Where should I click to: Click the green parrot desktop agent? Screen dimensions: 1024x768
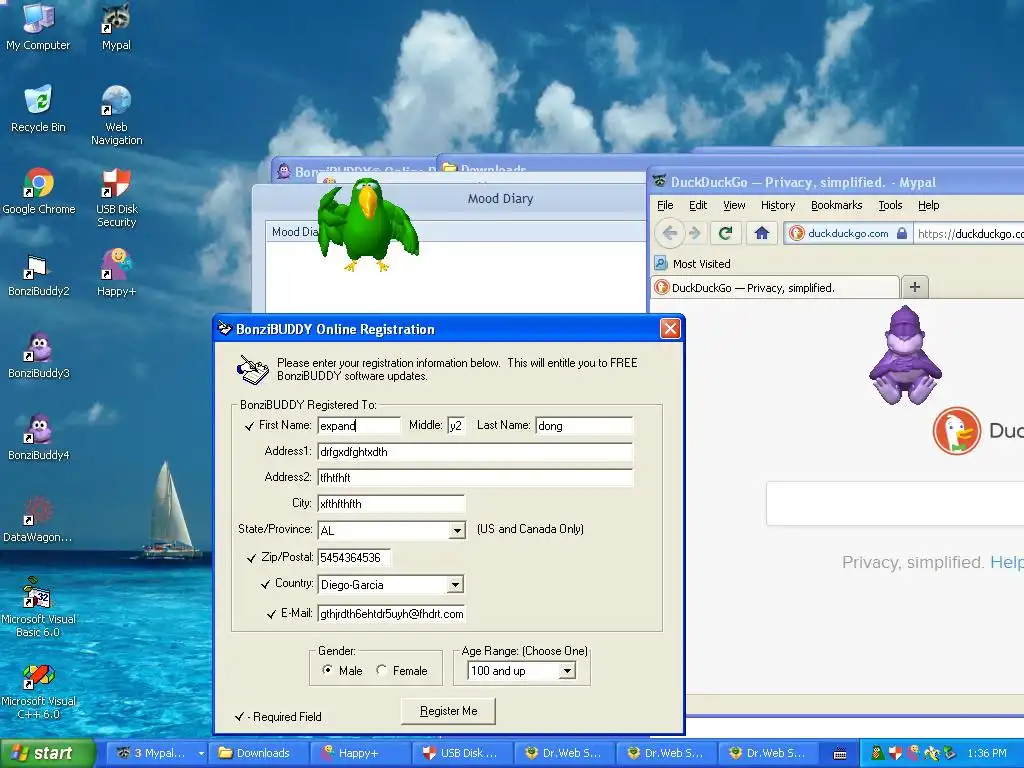click(368, 224)
